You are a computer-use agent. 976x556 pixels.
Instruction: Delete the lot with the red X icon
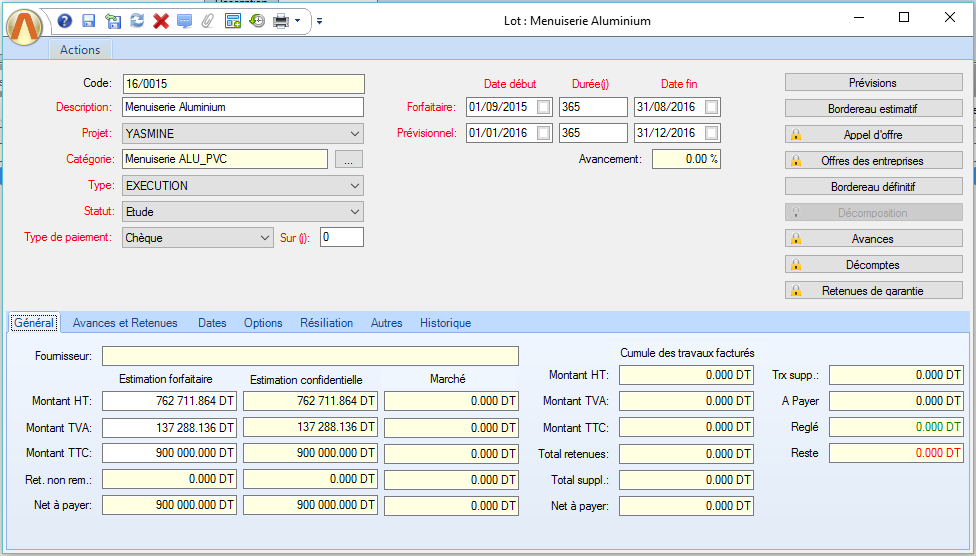click(160, 21)
